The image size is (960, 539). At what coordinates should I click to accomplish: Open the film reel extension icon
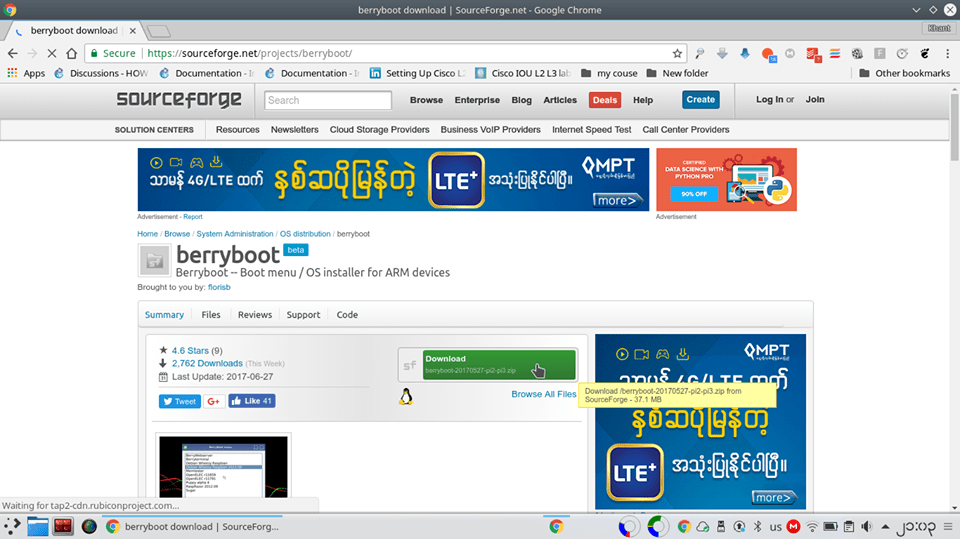pos(857,54)
